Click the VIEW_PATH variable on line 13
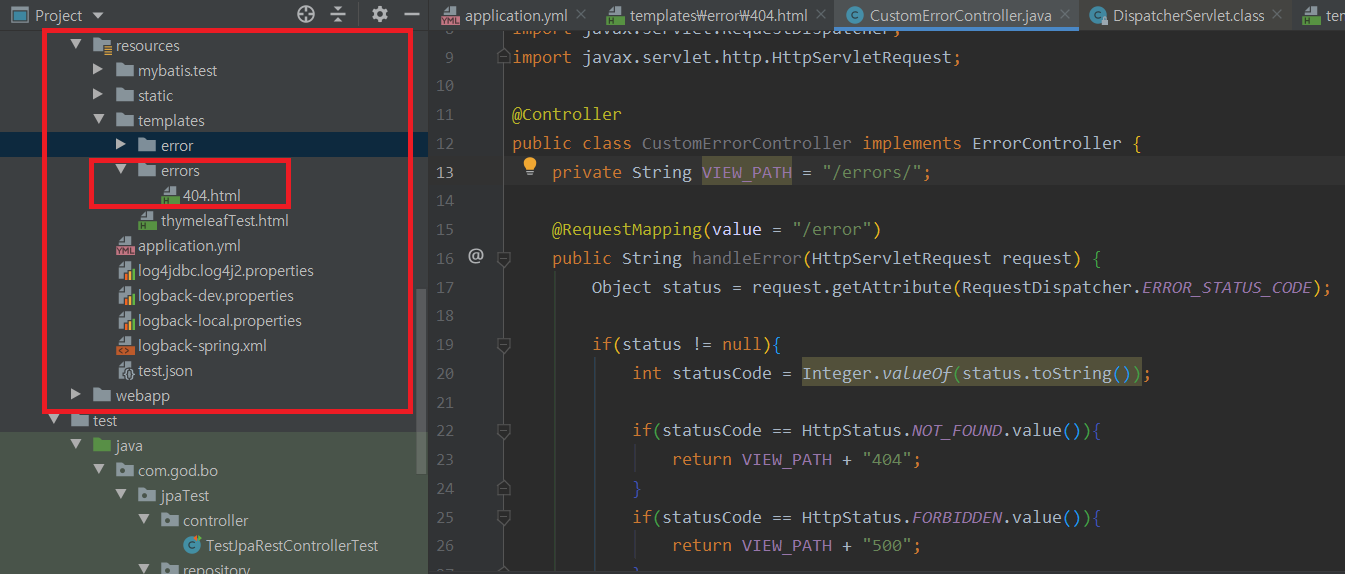This screenshot has width=1345, height=574. [x=746, y=172]
